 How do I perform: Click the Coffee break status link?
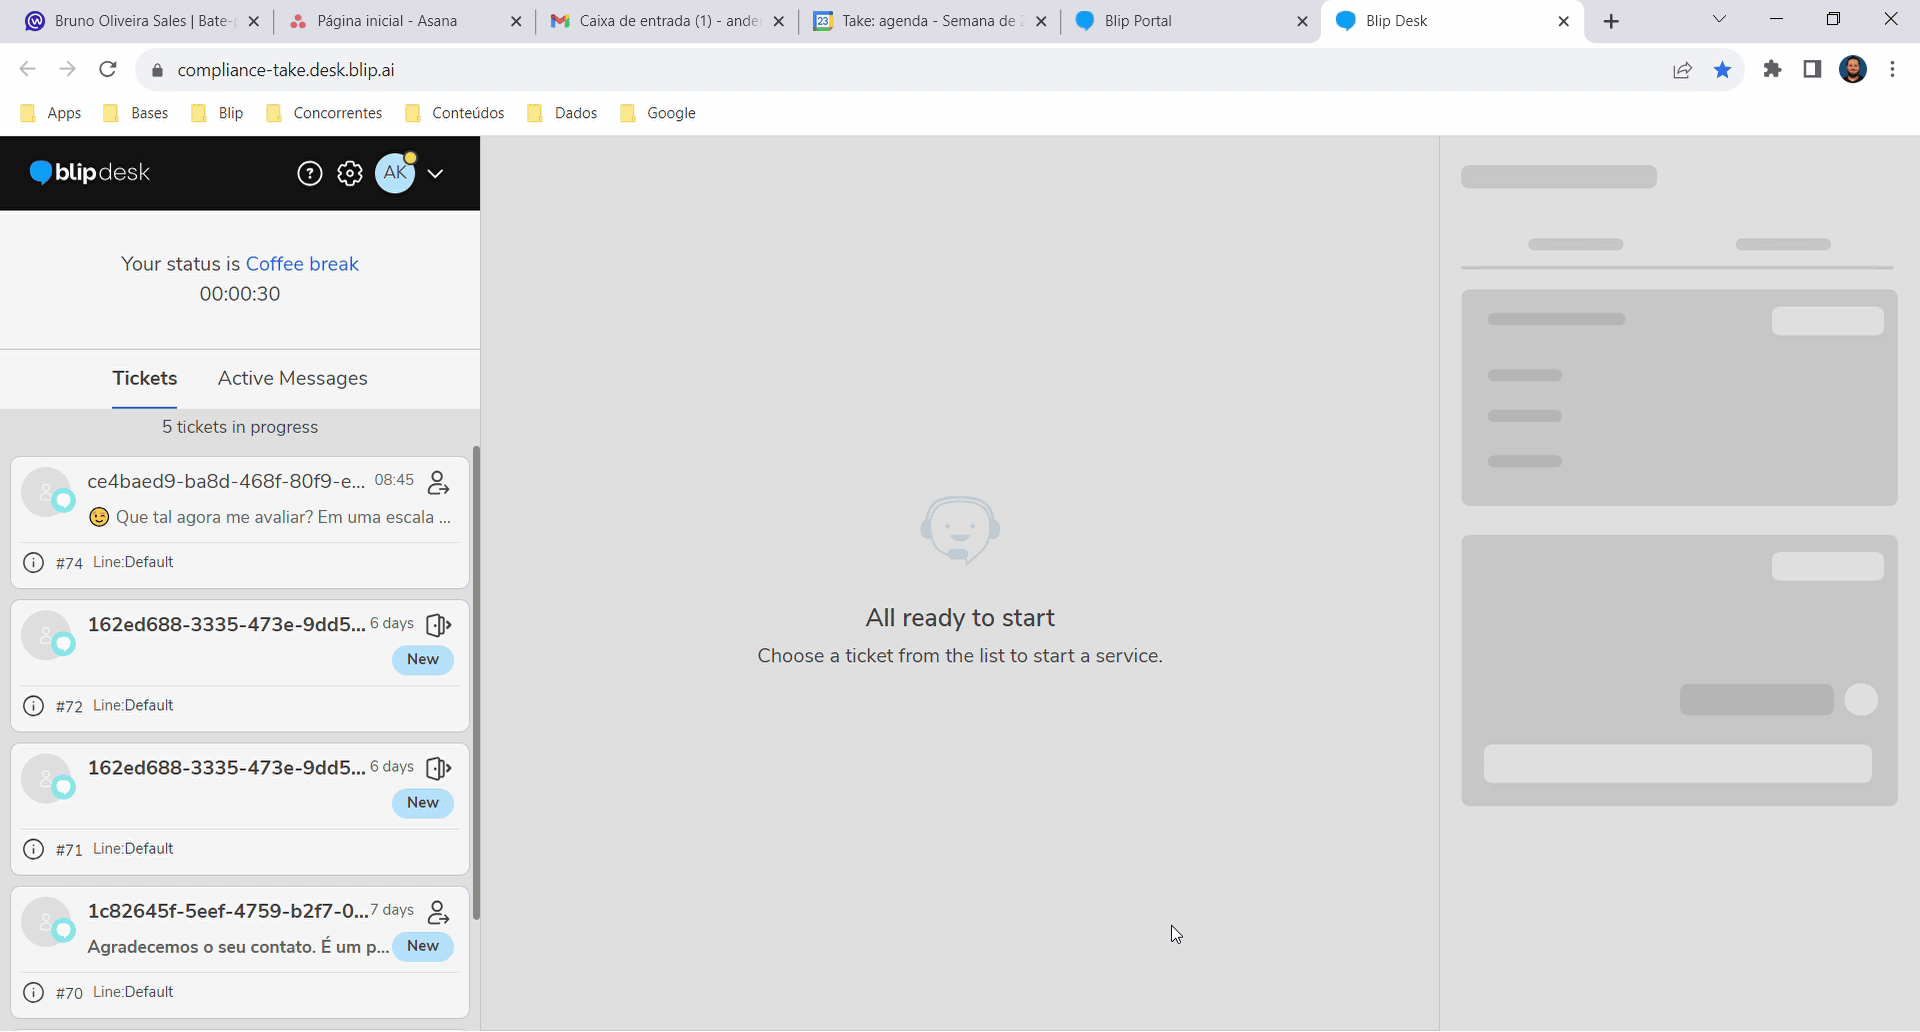[302, 264]
